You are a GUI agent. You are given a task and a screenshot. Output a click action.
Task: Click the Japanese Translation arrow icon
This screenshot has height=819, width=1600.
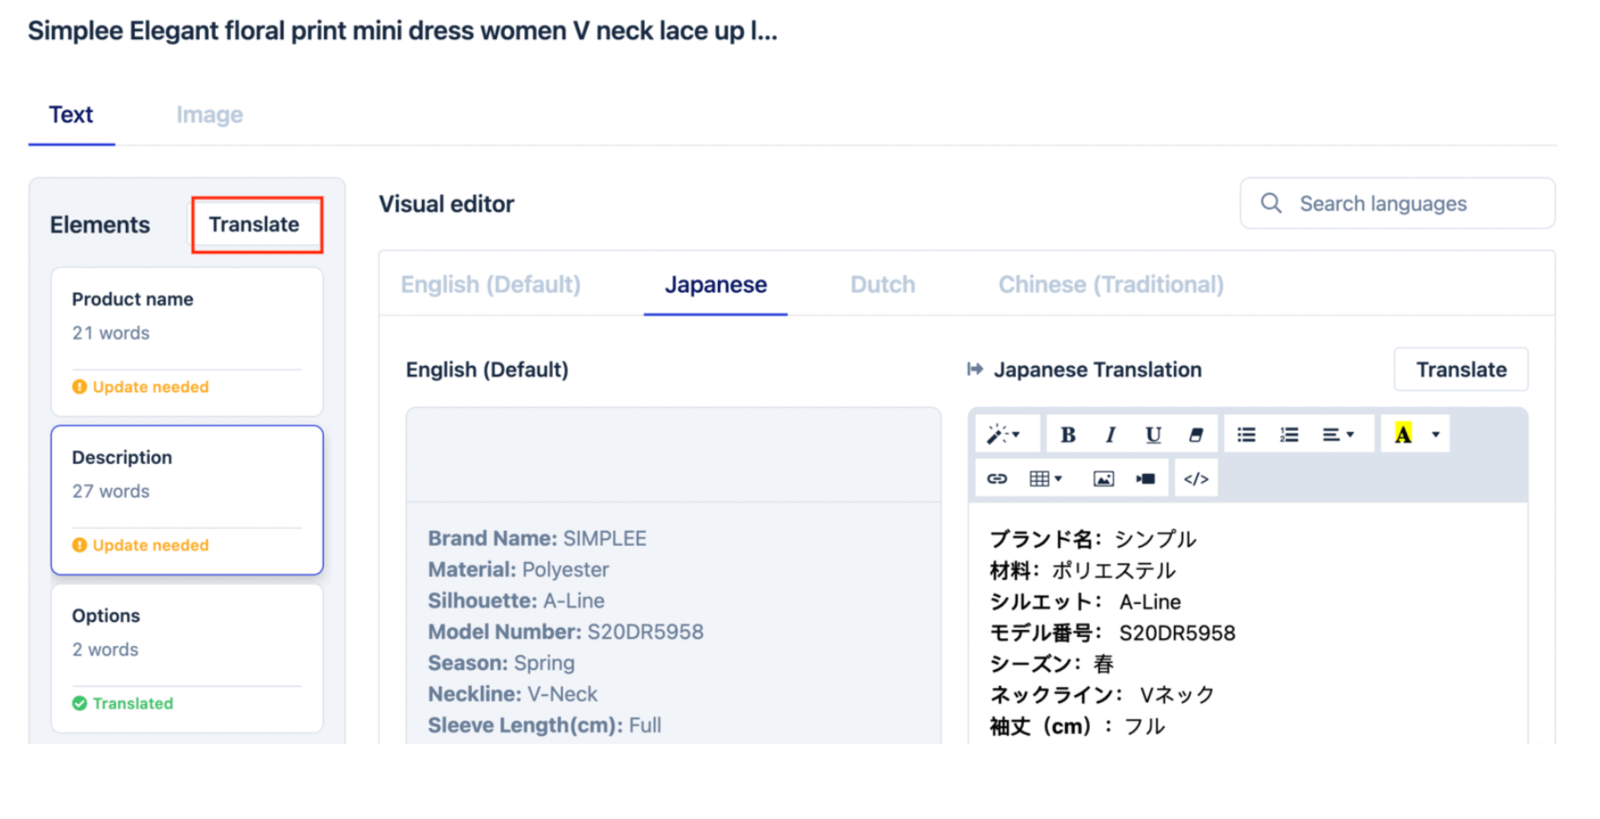pos(975,370)
